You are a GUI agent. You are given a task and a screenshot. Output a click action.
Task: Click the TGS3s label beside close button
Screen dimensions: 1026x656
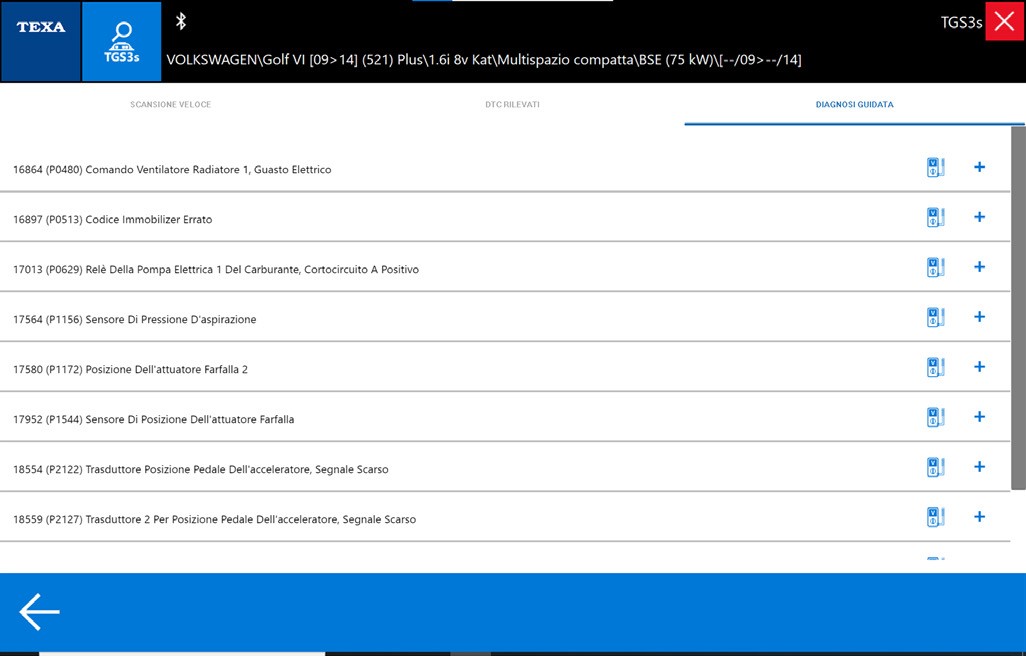click(961, 22)
